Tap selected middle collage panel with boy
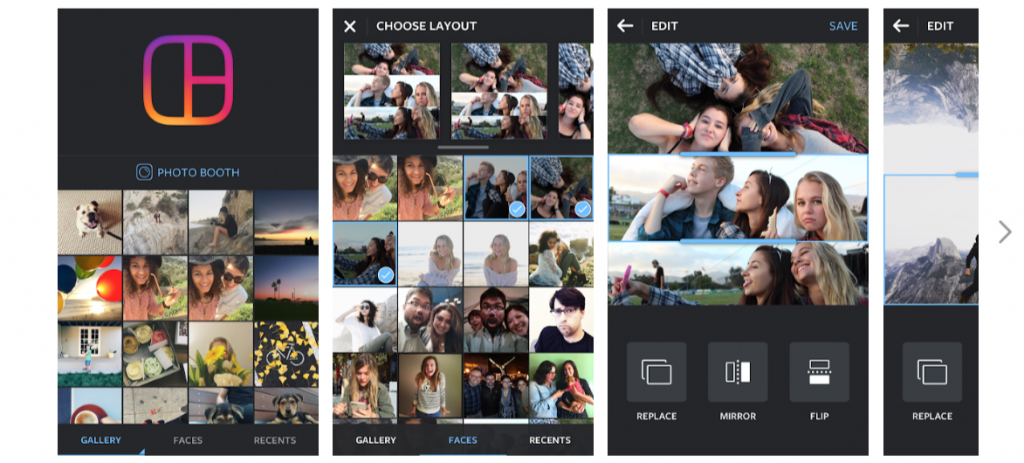This screenshot has width=1024, height=463. [738, 198]
